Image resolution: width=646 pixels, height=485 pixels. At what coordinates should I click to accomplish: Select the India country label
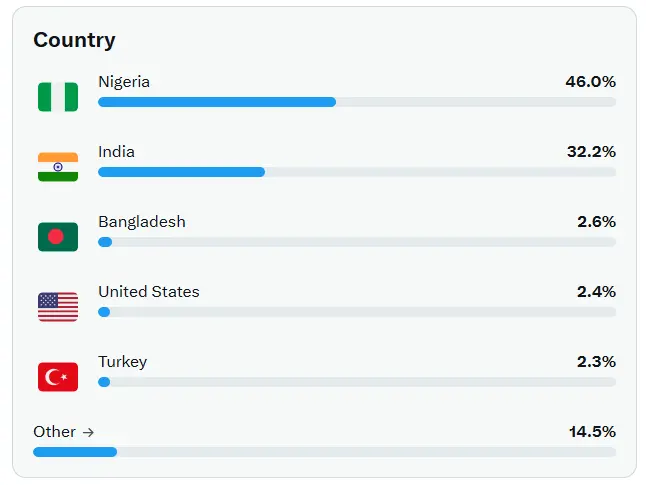click(117, 152)
